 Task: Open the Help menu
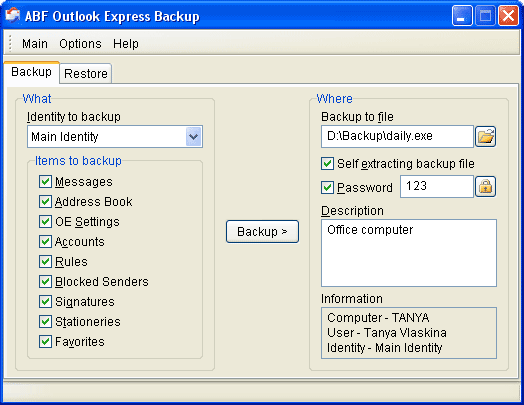(126, 44)
